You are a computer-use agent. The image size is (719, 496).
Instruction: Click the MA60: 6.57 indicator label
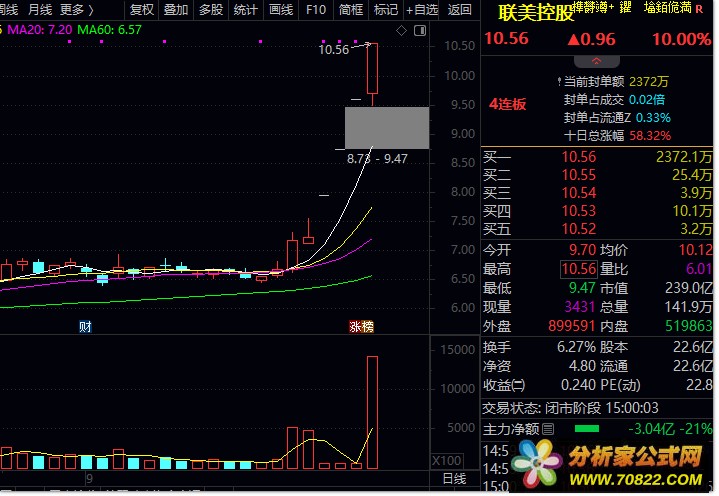(x=110, y=30)
